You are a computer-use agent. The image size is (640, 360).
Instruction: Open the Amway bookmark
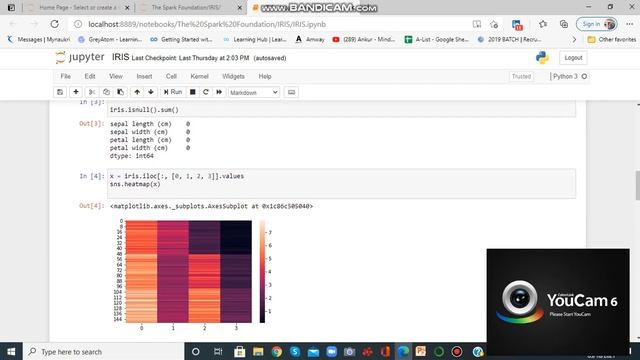pos(310,40)
